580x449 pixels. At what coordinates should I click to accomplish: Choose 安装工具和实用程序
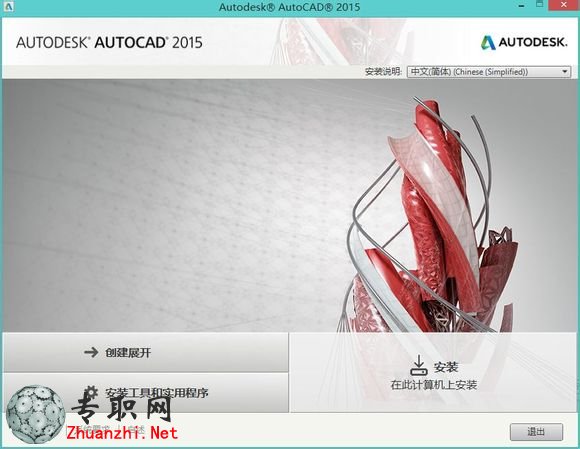point(145,393)
